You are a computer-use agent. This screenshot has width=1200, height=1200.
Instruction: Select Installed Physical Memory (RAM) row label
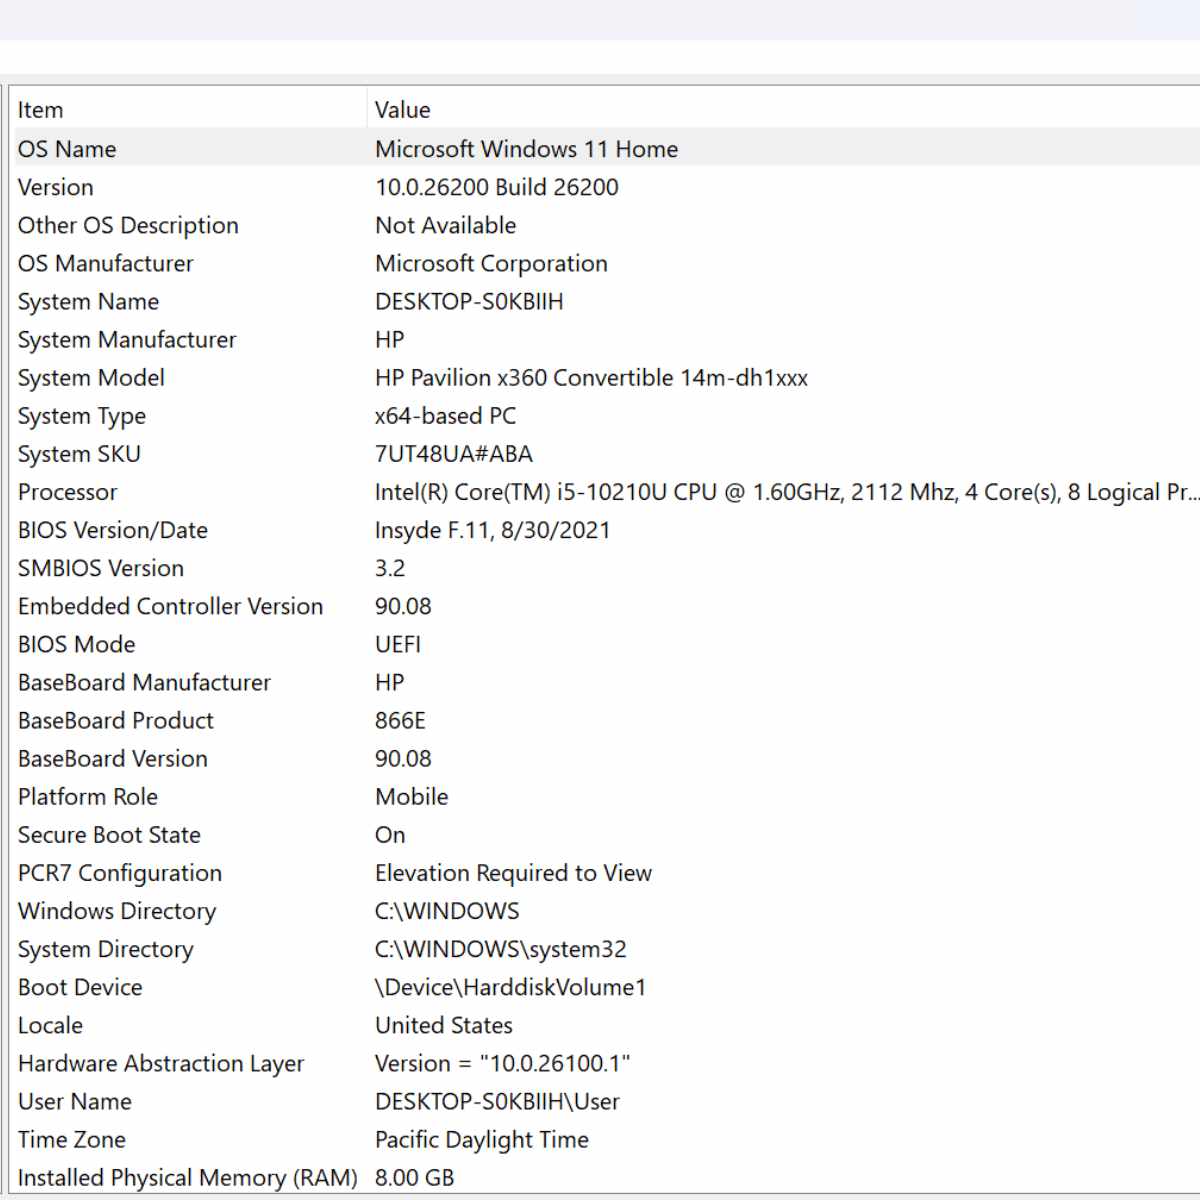(187, 1178)
